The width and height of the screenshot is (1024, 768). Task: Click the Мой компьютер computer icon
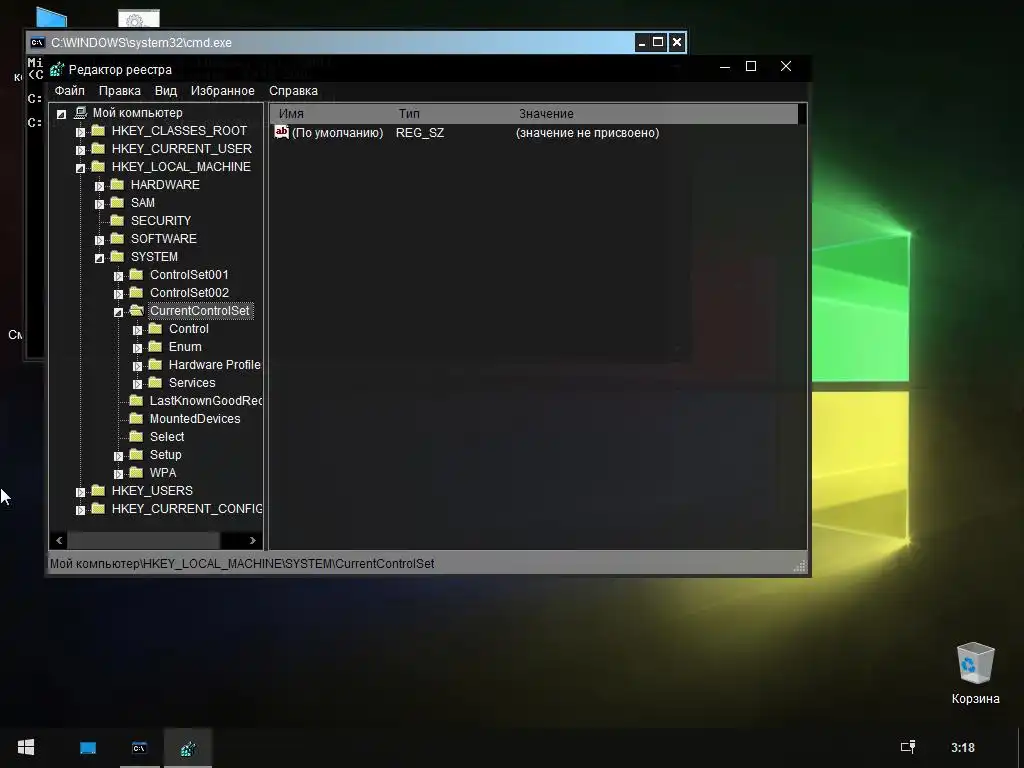pos(80,112)
